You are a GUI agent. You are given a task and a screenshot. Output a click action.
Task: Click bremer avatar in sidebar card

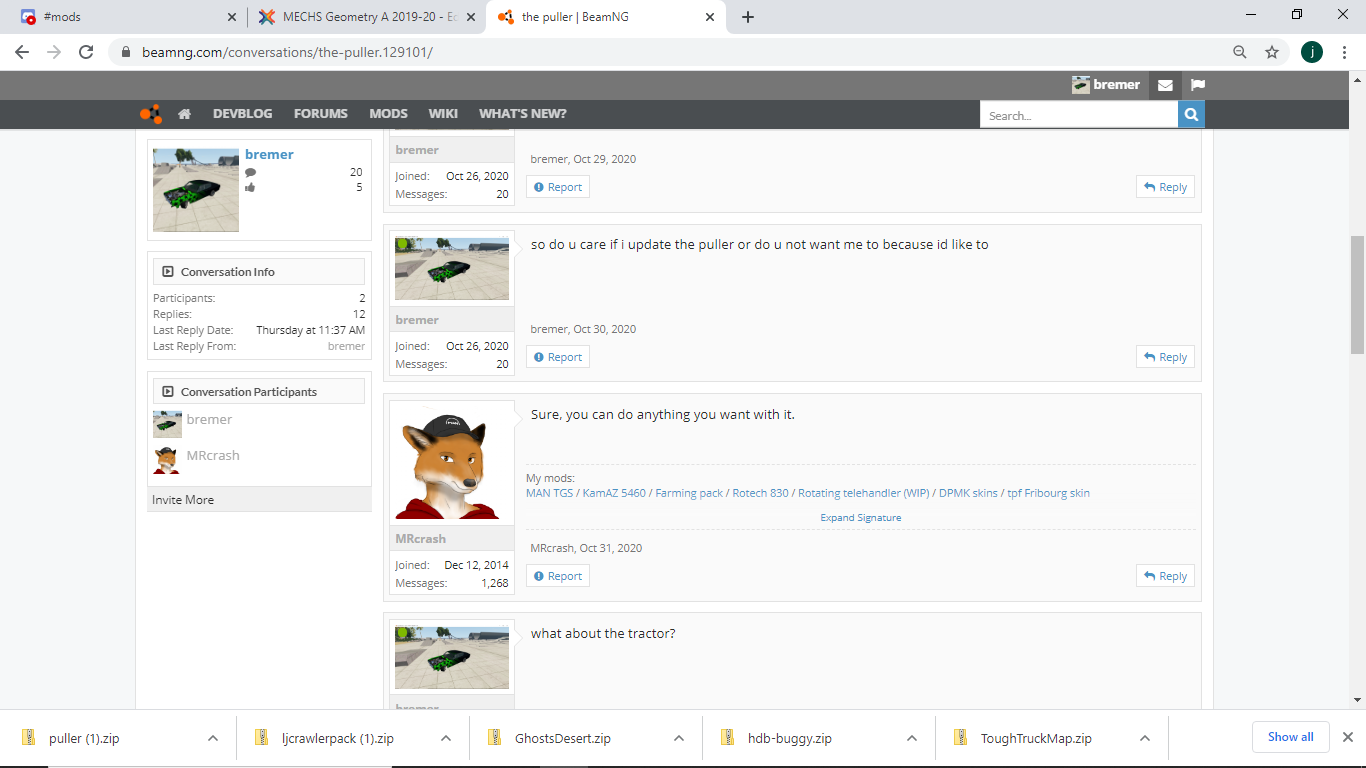click(x=196, y=190)
